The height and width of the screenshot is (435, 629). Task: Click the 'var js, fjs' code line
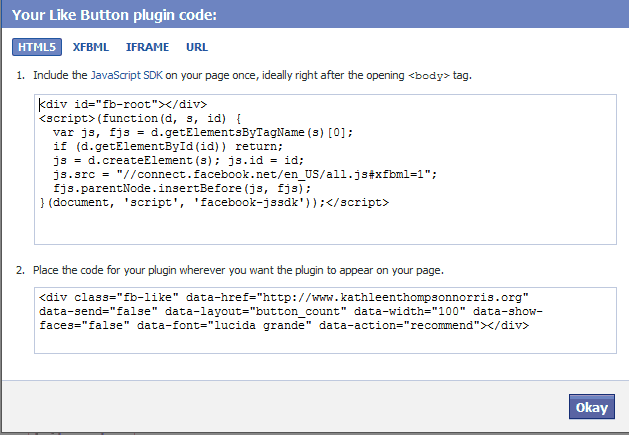point(203,132)
